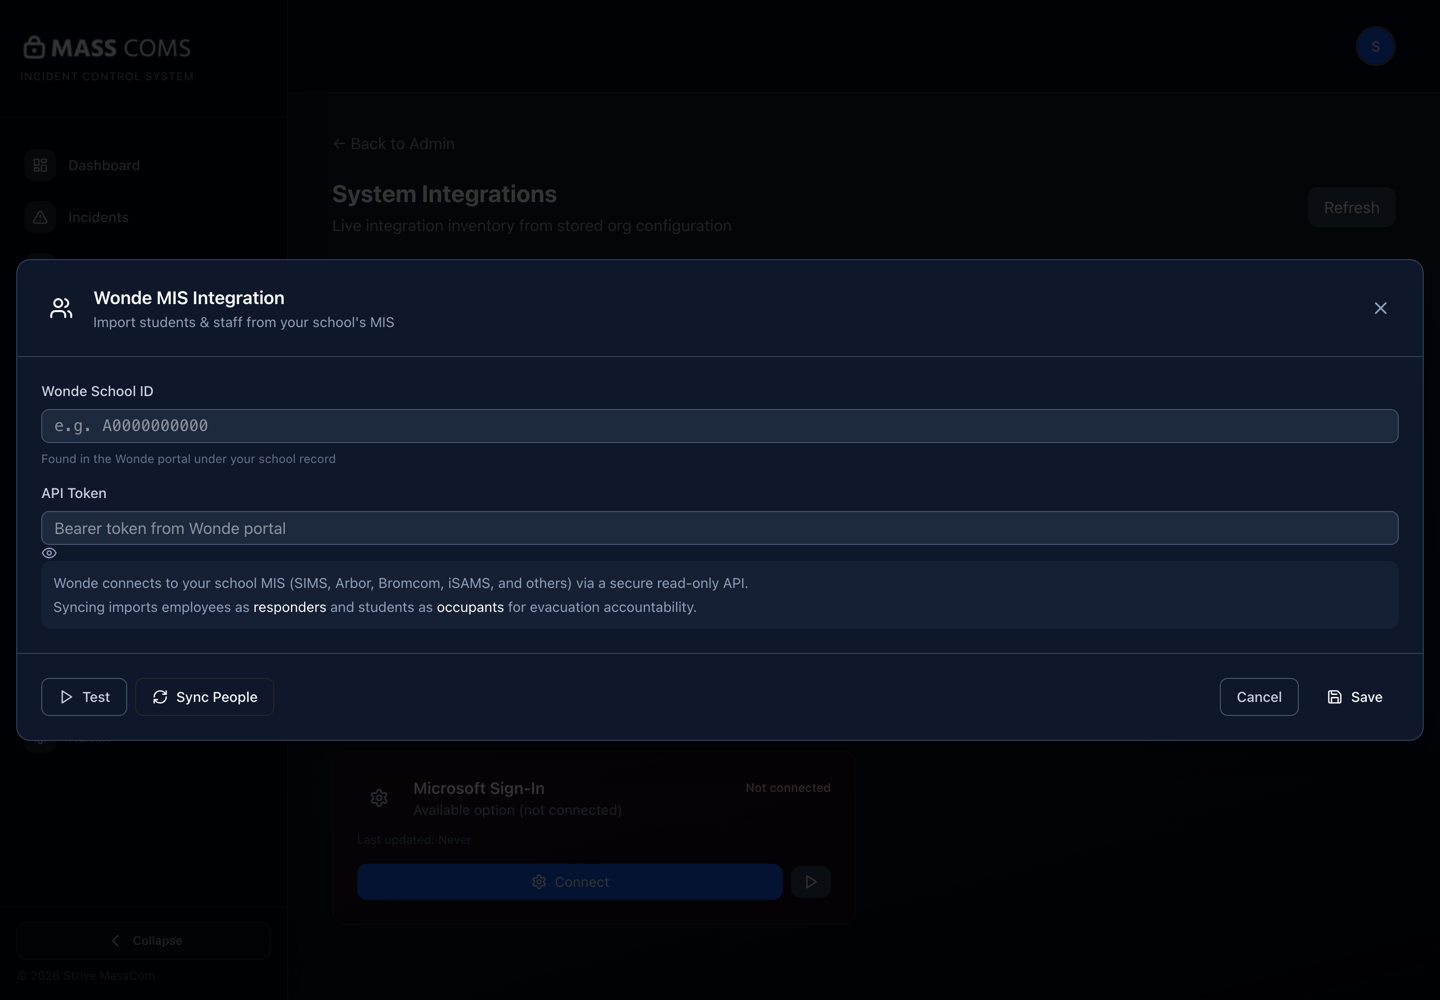Toggle API token visibility eye icon

tap(49, 553)
